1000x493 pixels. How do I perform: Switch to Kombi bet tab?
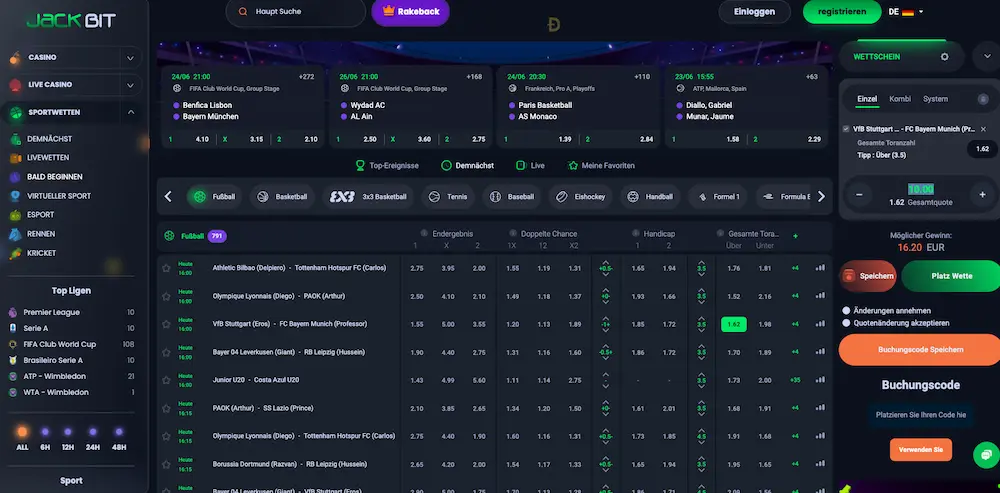[x=900, y=99]
